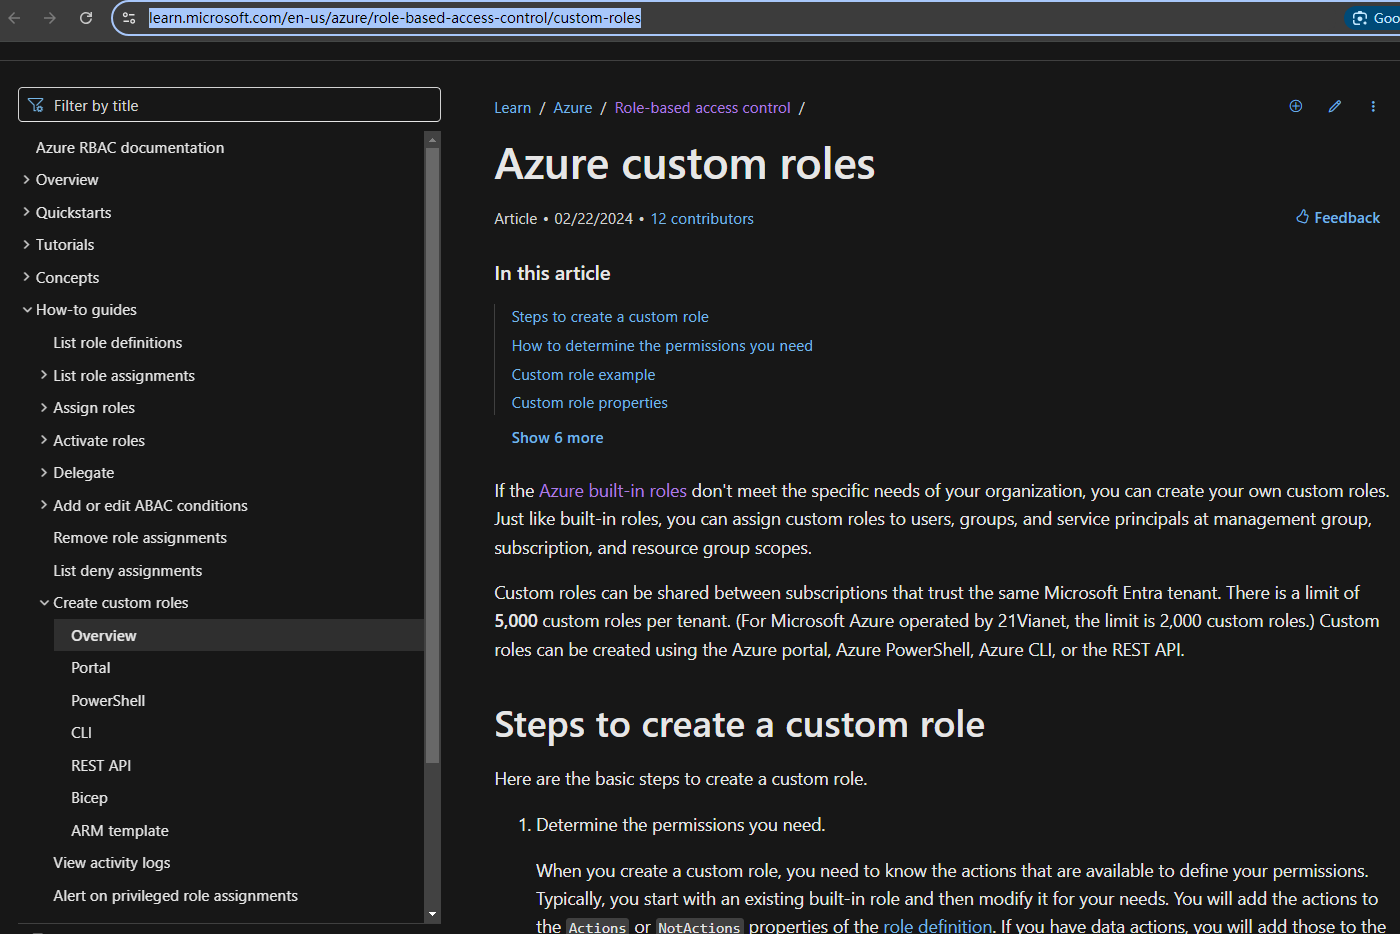Open List role definitions page

[118, 342]
